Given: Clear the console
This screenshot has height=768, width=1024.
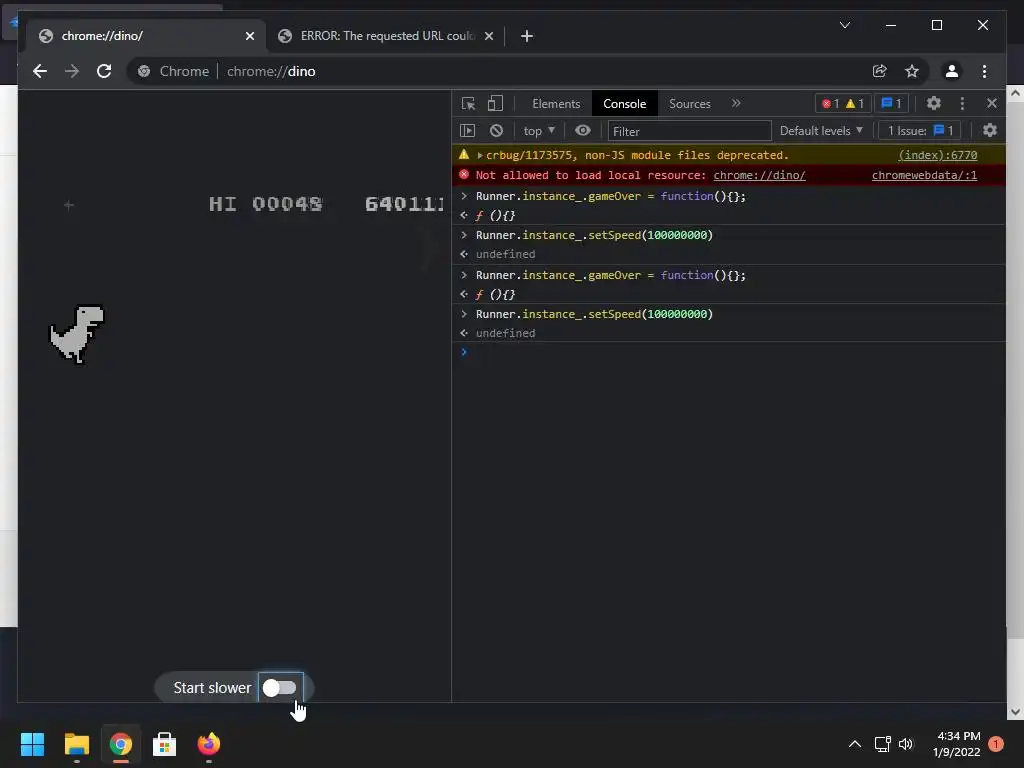Looking at the screenshot, I should pyautogui.click(x=496, y=131).
